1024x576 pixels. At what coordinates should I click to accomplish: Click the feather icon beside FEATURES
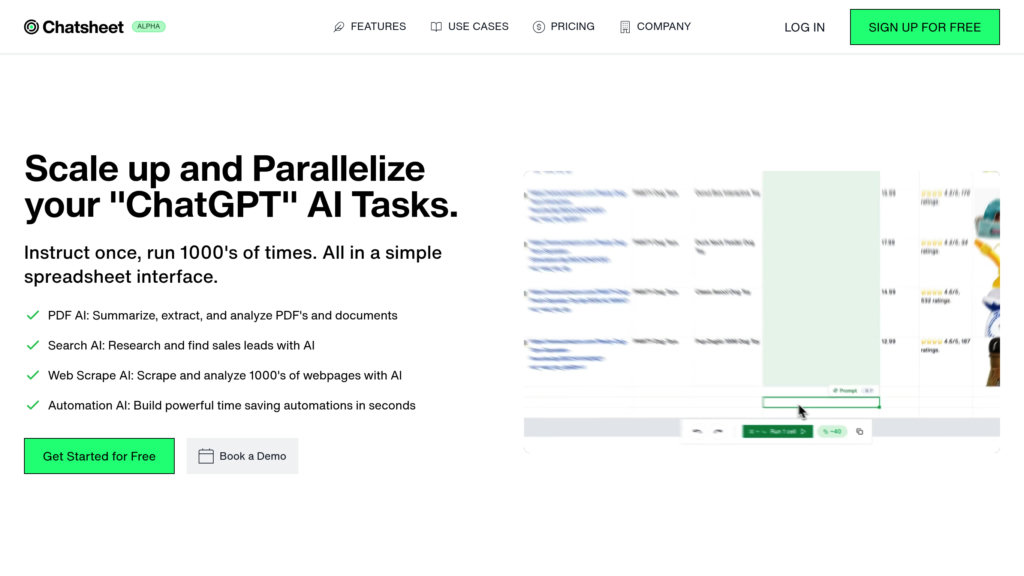(339, 26)
